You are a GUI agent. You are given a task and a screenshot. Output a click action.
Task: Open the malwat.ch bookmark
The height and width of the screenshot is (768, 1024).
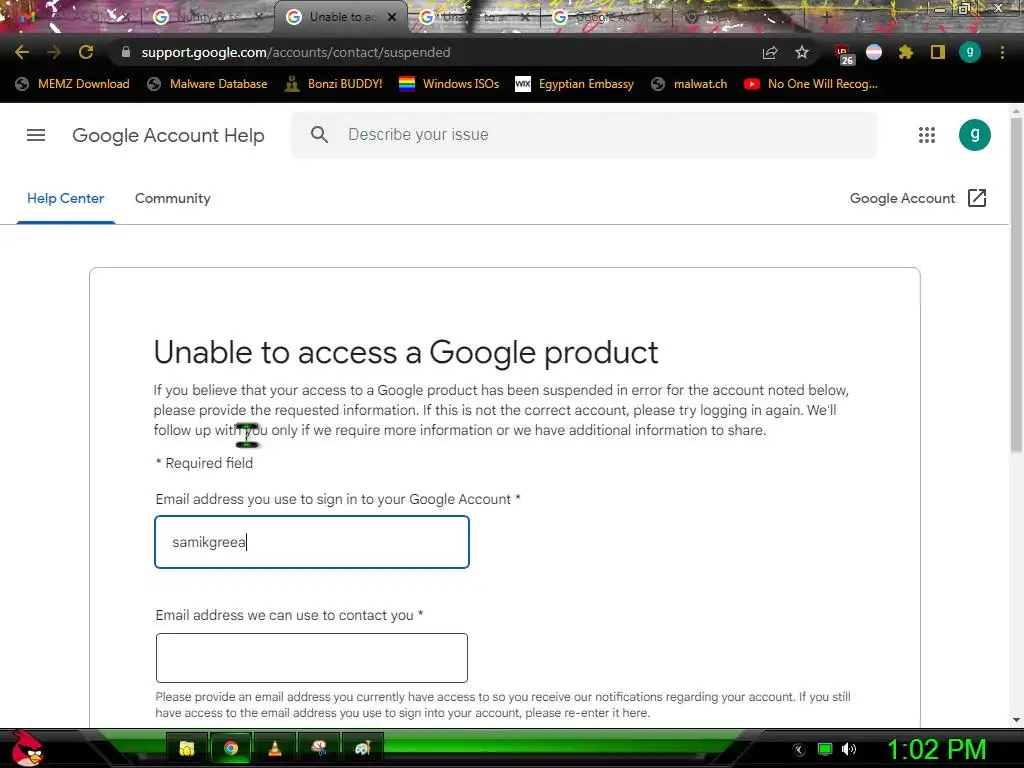click(689, 84)
